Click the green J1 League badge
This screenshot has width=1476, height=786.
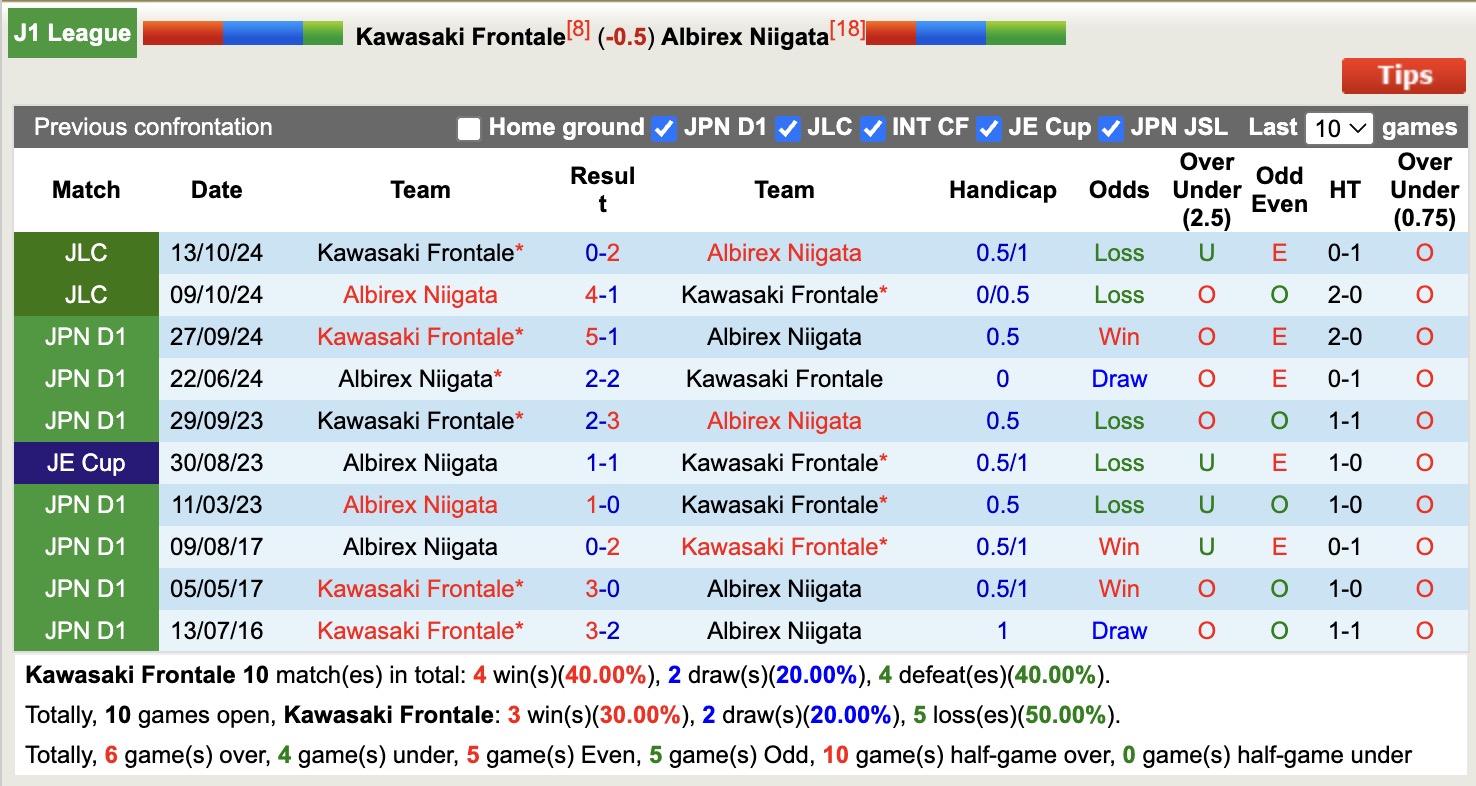tap(71, 32)
